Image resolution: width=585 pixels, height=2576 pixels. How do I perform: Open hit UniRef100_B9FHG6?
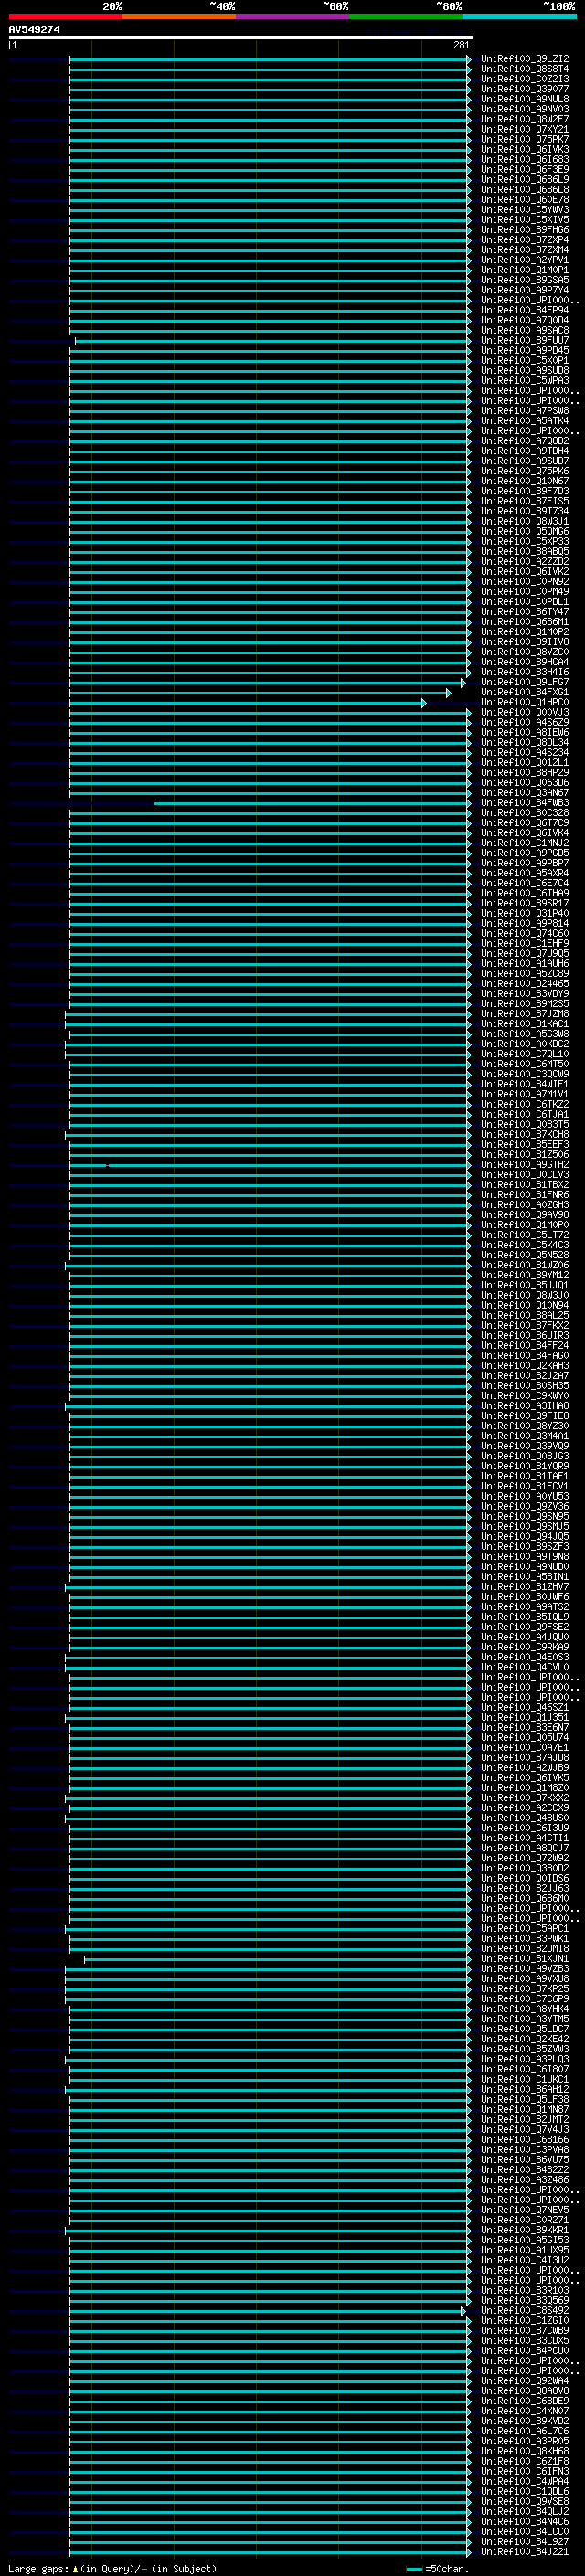525,230
